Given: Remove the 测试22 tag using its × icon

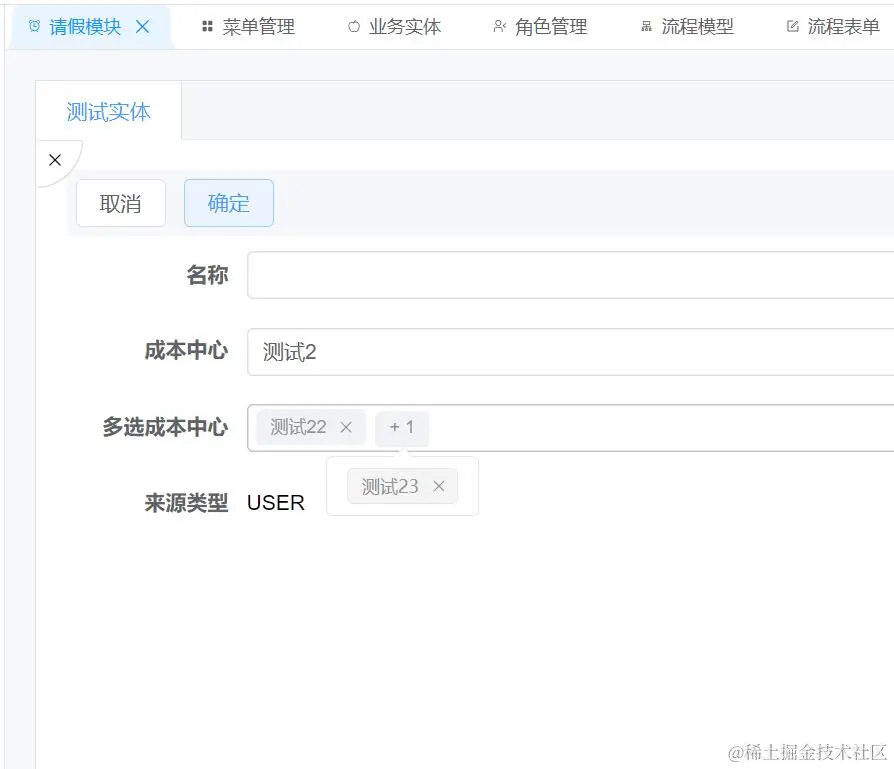Looking at the screenshot, I should 346,427.
